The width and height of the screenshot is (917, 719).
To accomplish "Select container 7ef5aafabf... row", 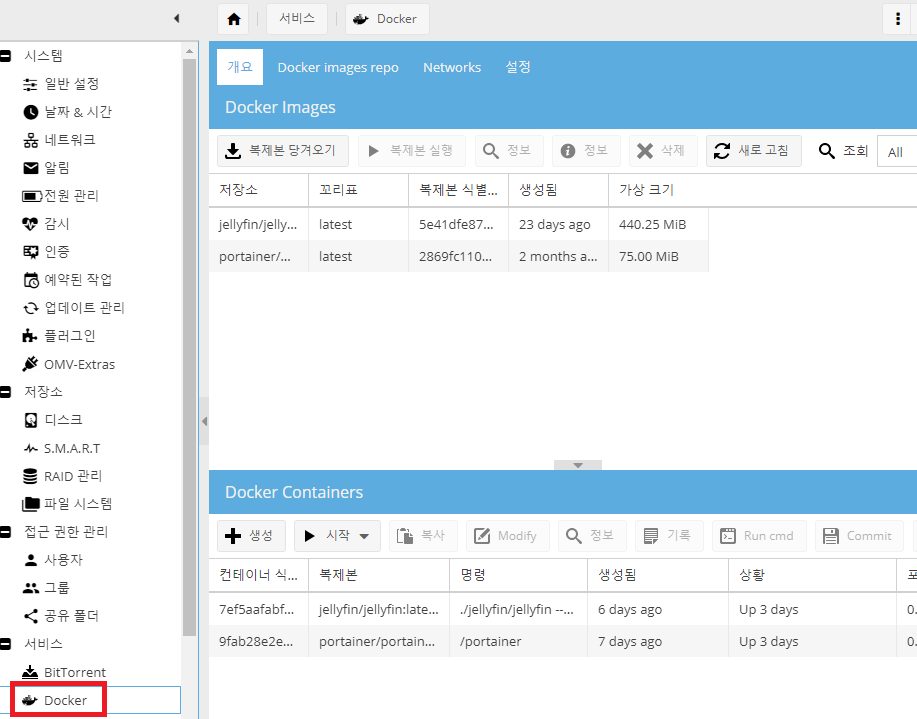I will click(x=563, y=609).
